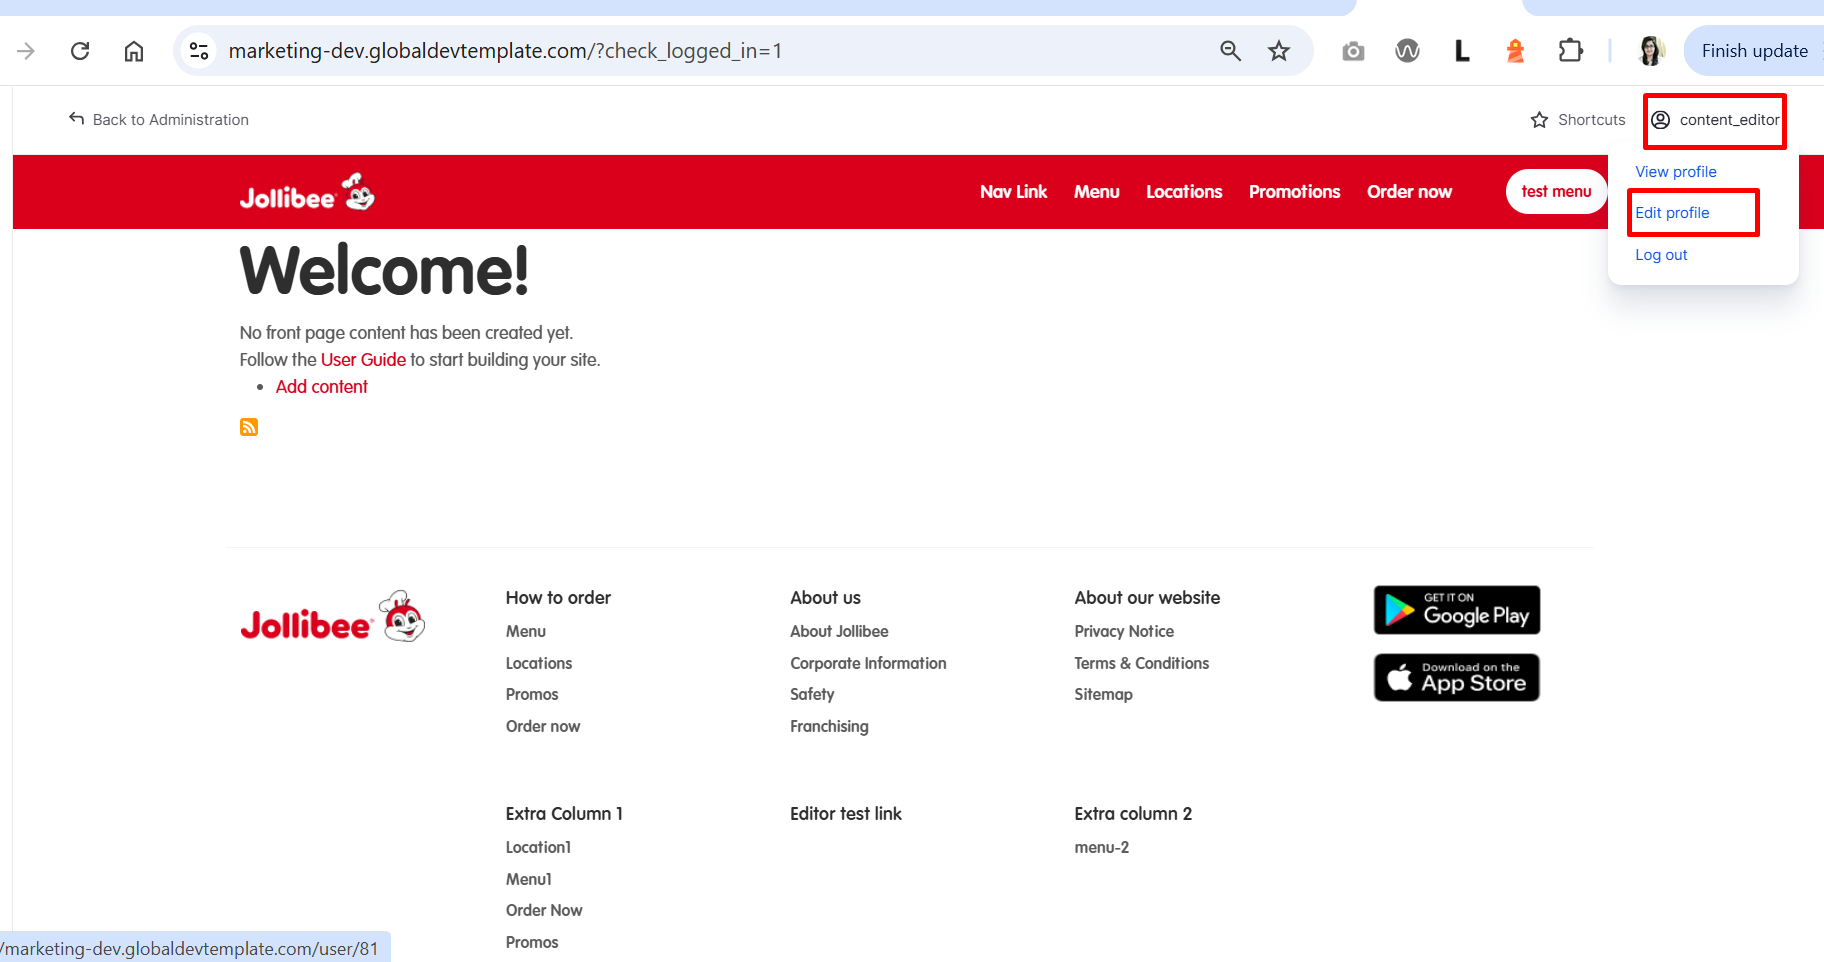Click the test menu button
Screen dimensions: 1824x962
coord(1556,192)
